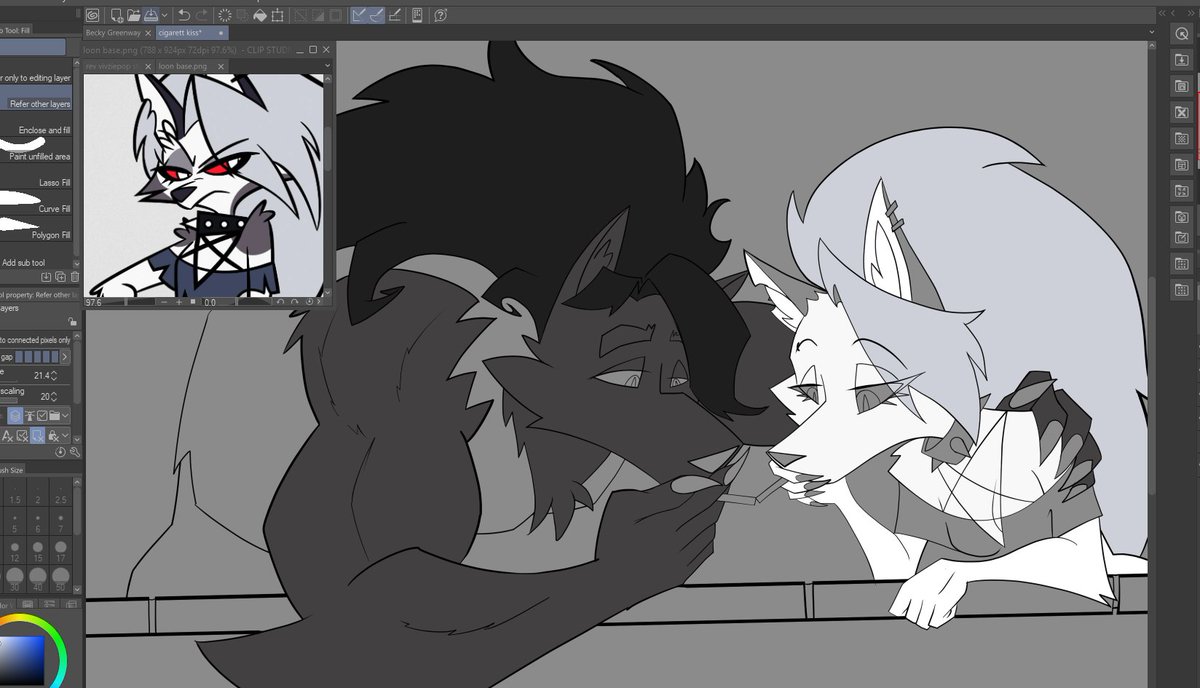The height and width of the screenshot is (688, 1200).
Task: Click the Redo arrow icon
Action: pyautogui.click(x=202, y=15)
